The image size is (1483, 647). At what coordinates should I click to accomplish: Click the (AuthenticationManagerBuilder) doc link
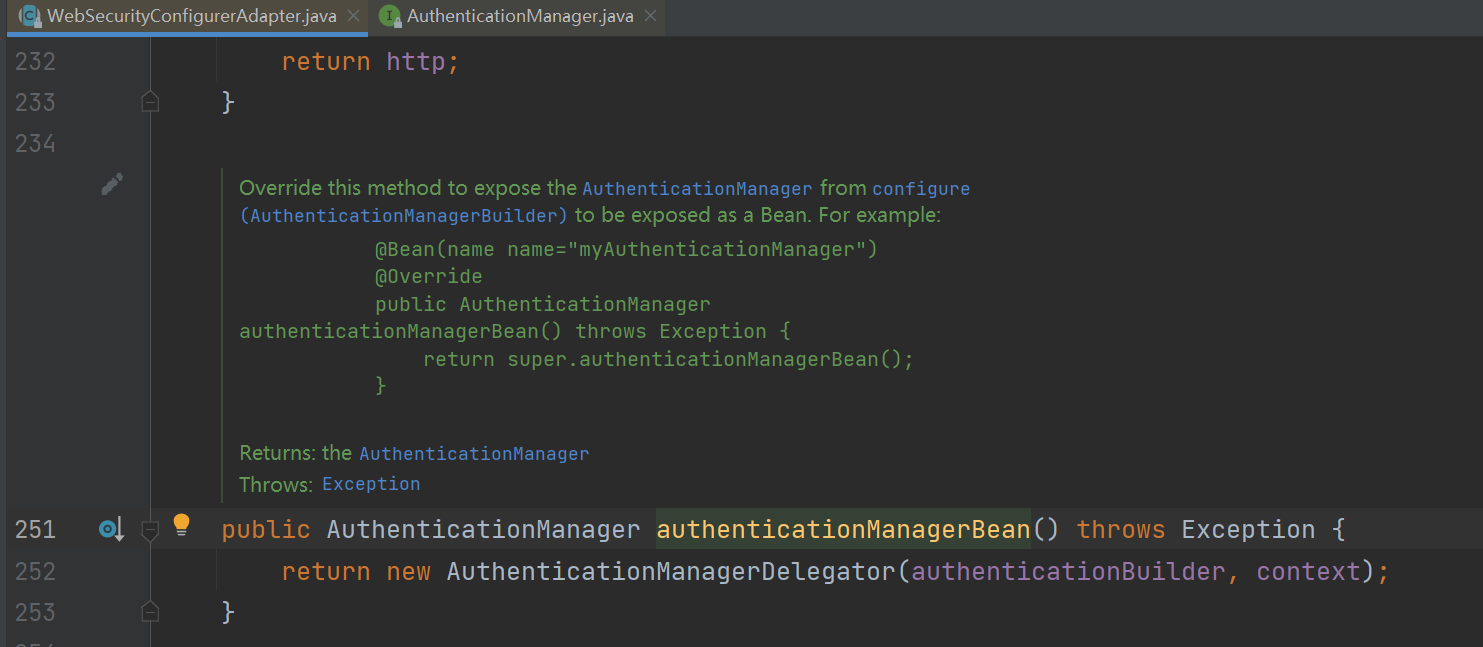pos(404,216)
